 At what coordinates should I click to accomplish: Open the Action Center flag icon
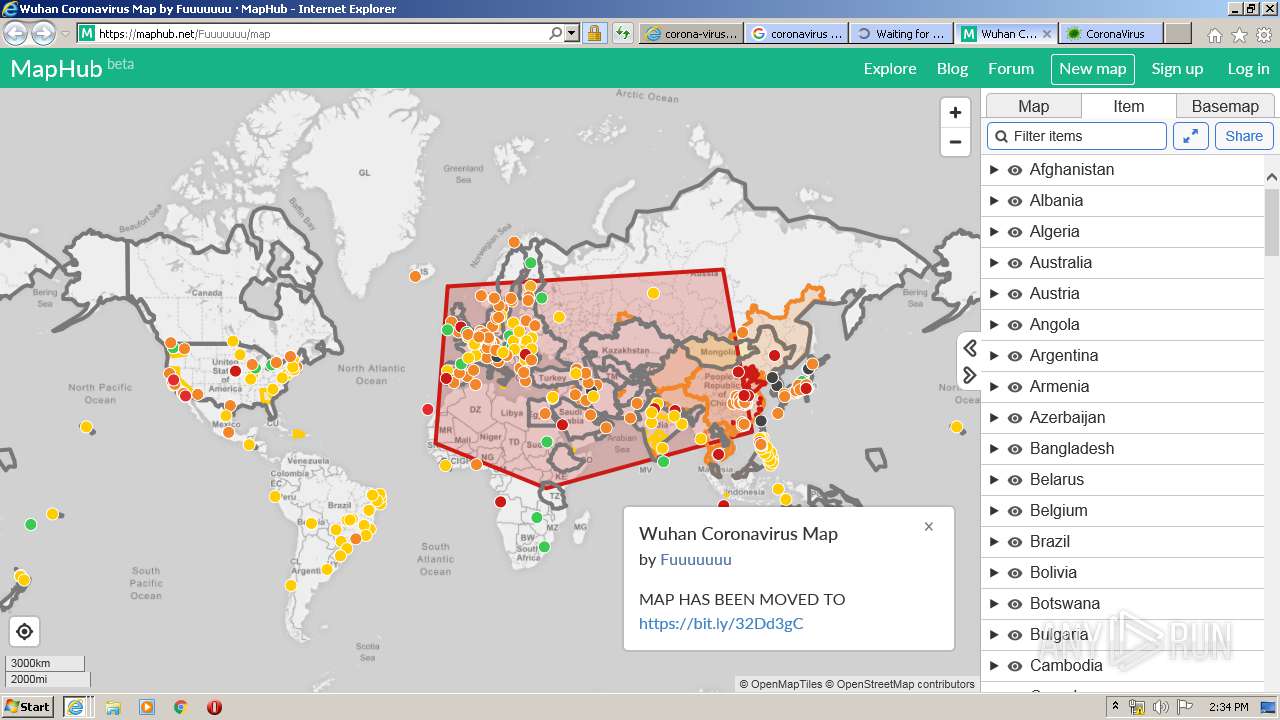pyautogui.click(x=1185, y=707)
